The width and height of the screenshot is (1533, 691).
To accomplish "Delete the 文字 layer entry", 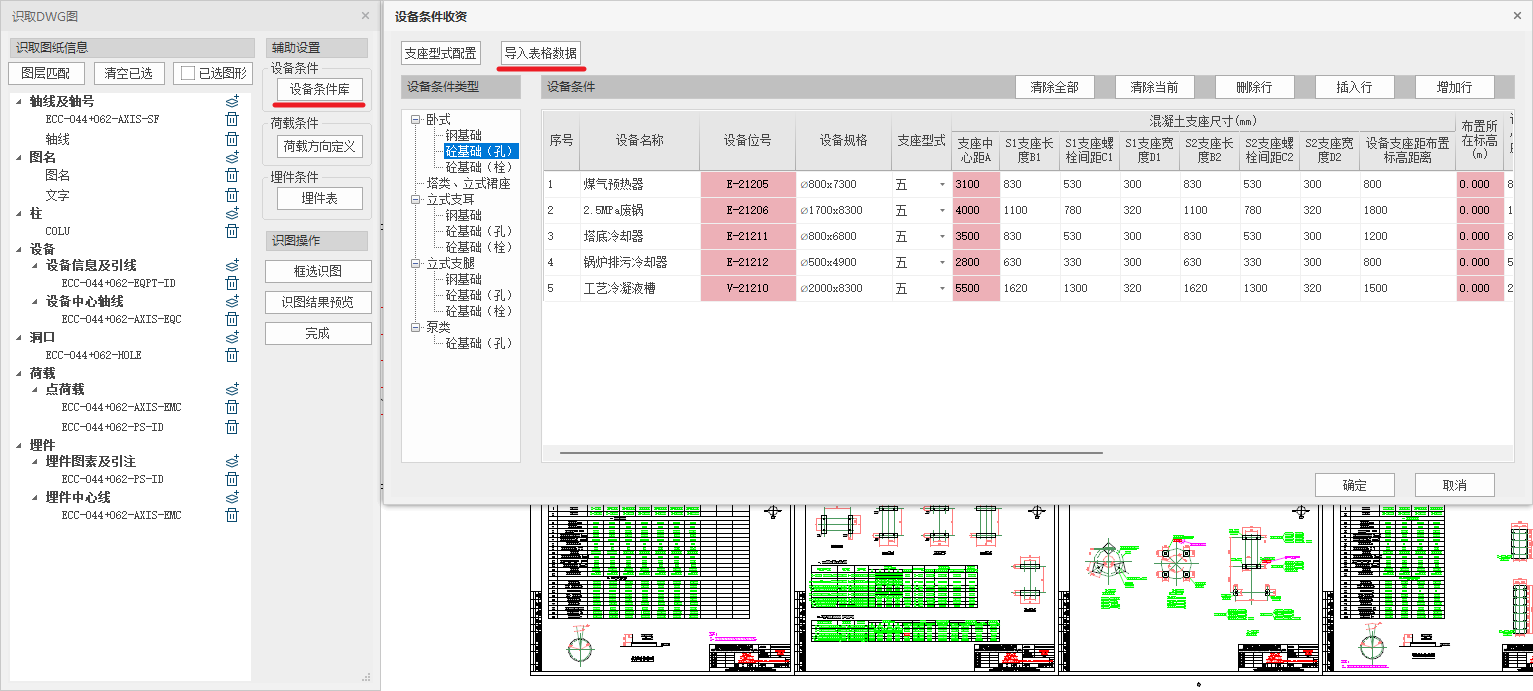I will [232, 195].
